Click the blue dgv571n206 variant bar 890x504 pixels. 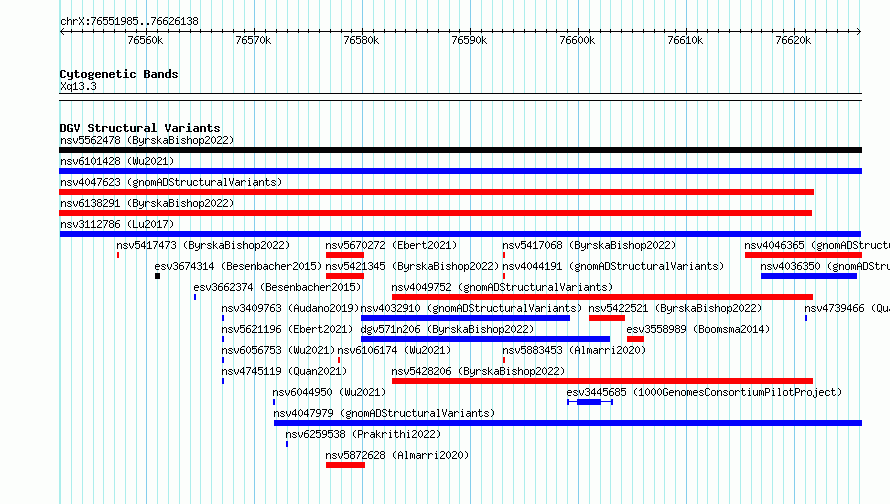[x=485, y=339]
